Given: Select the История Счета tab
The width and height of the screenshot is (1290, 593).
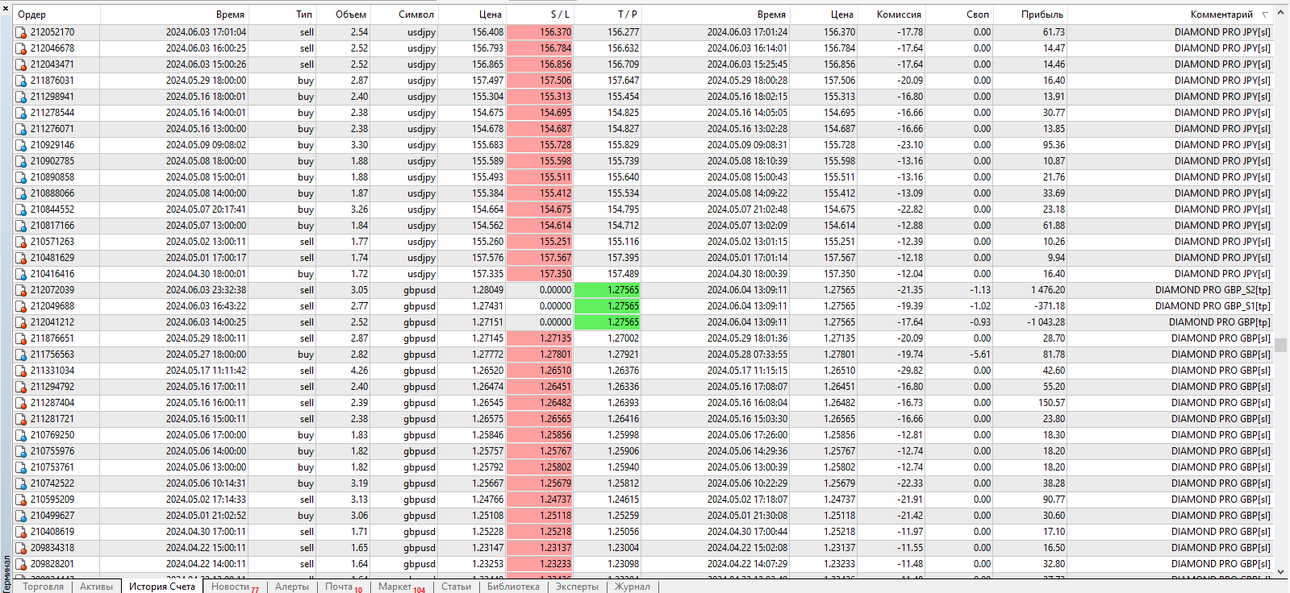Looking at the screenshot, I should coord(162,586).
